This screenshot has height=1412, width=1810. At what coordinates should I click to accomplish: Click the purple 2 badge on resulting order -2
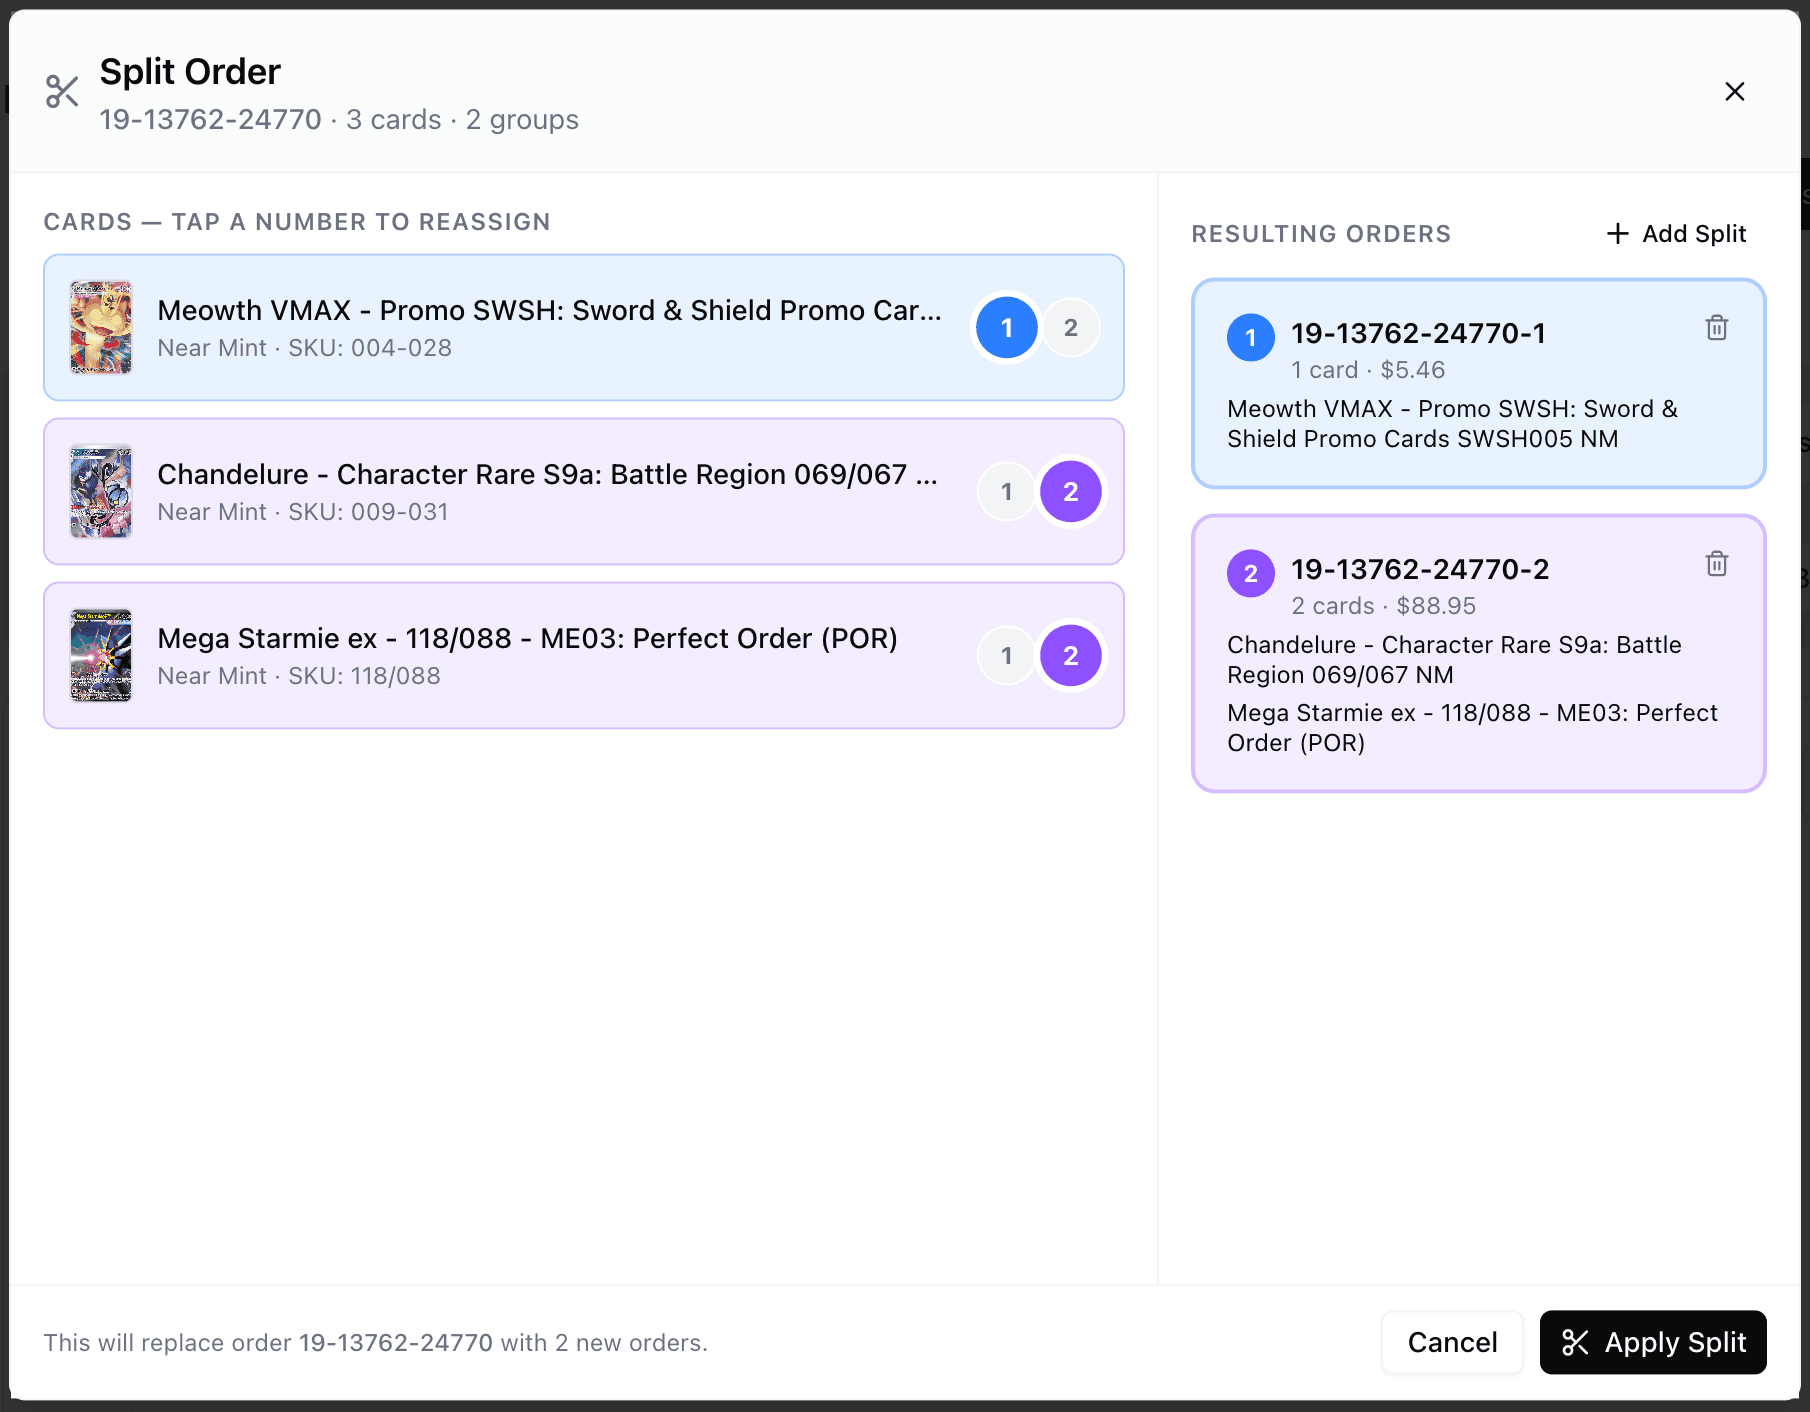click(x=1250, y=573)
